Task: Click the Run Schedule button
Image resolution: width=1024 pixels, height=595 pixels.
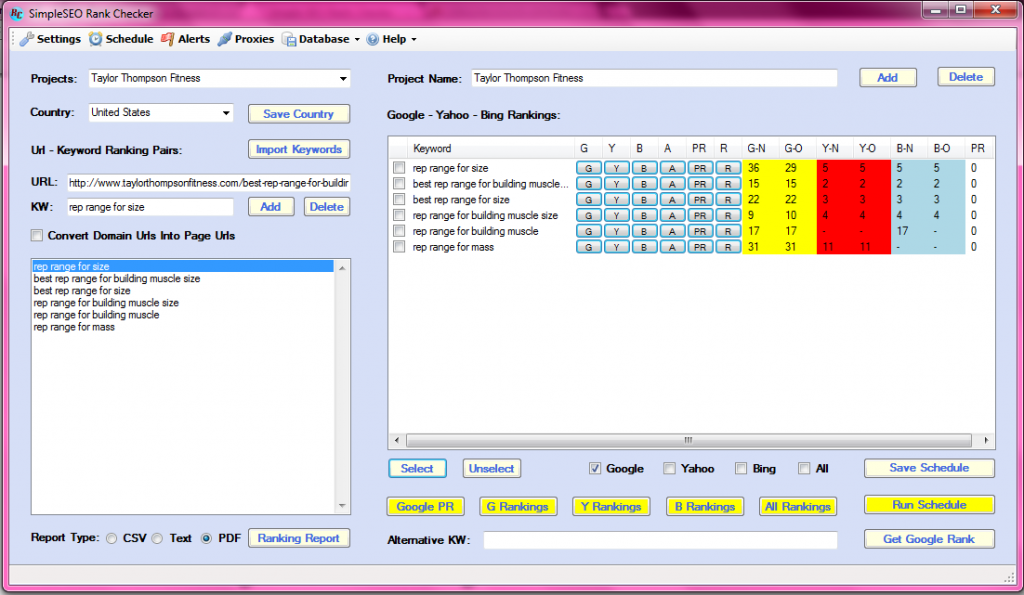Action: point(929,505)
